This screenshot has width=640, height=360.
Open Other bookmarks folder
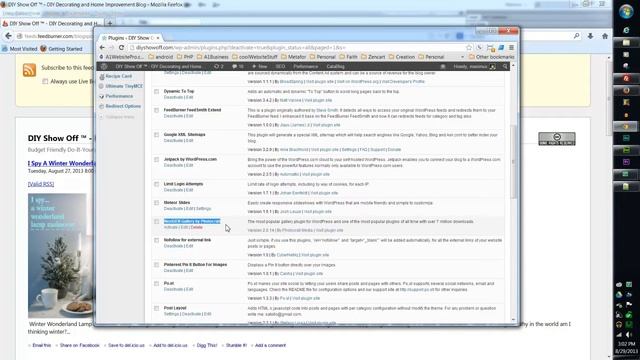(491, 57)
